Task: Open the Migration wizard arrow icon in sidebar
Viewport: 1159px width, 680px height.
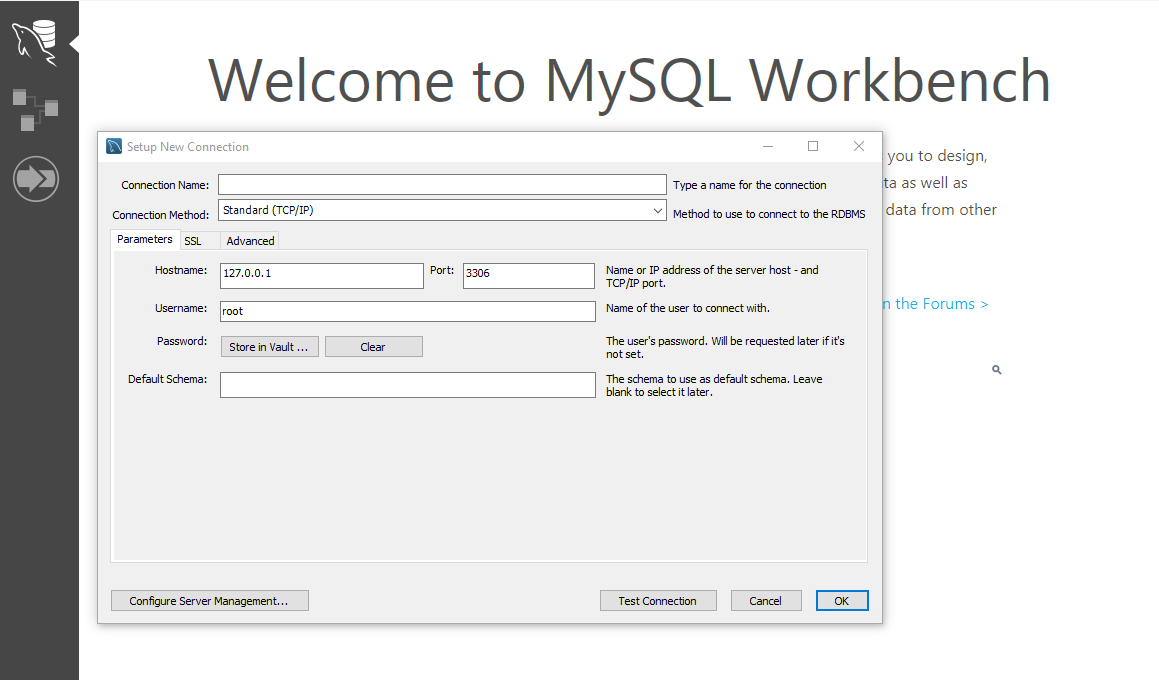Action: (35, 179)
